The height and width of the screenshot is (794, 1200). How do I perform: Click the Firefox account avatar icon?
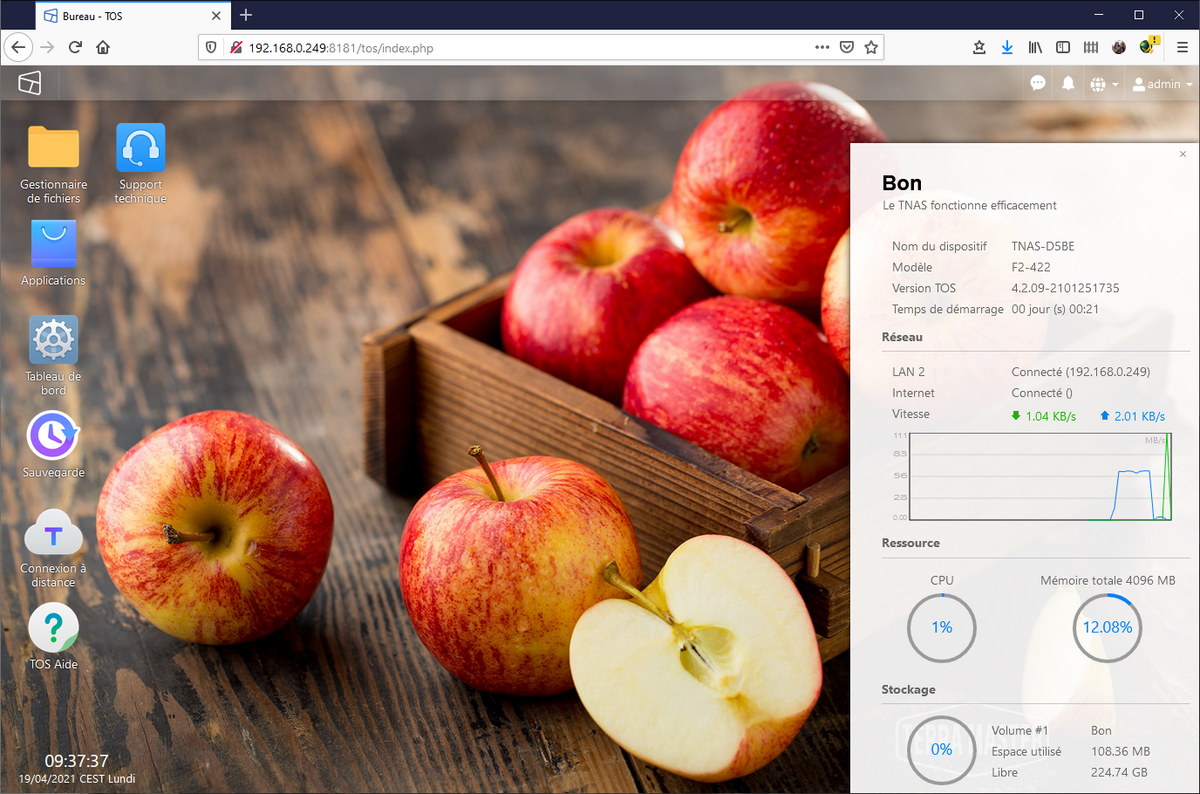click(x=1119, y=47)
